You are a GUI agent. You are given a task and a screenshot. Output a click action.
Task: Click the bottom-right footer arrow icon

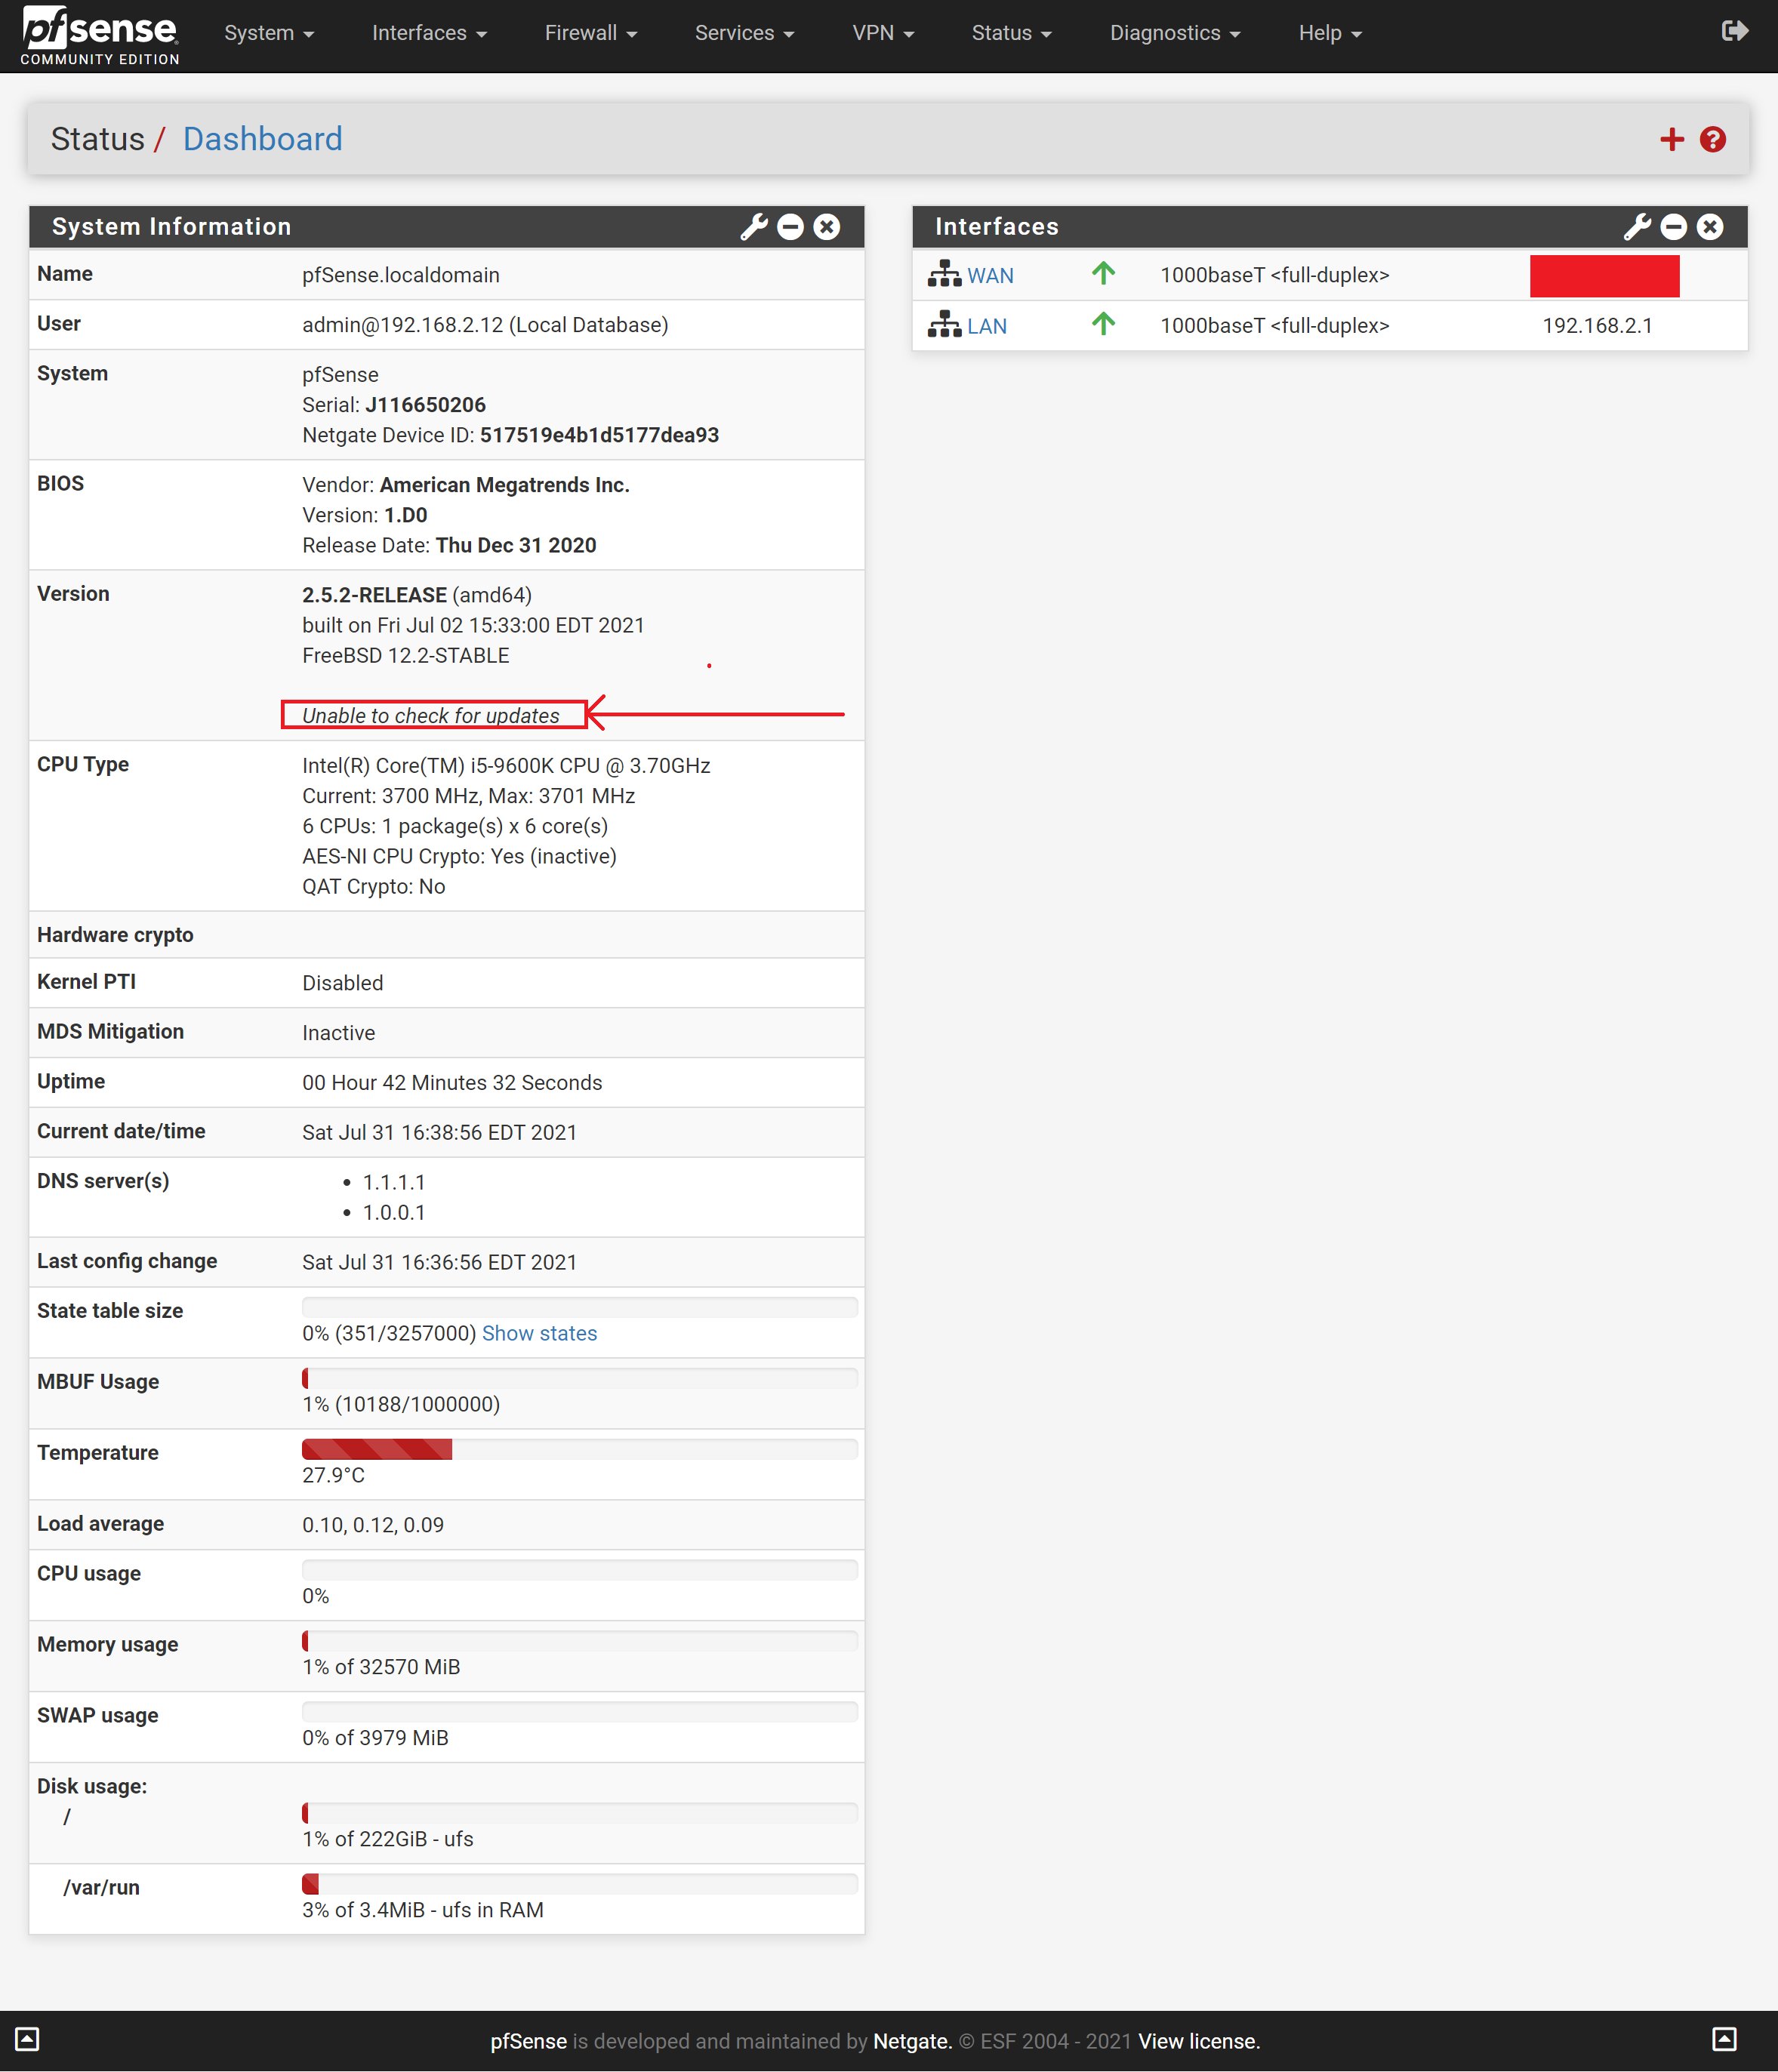1724,2039
